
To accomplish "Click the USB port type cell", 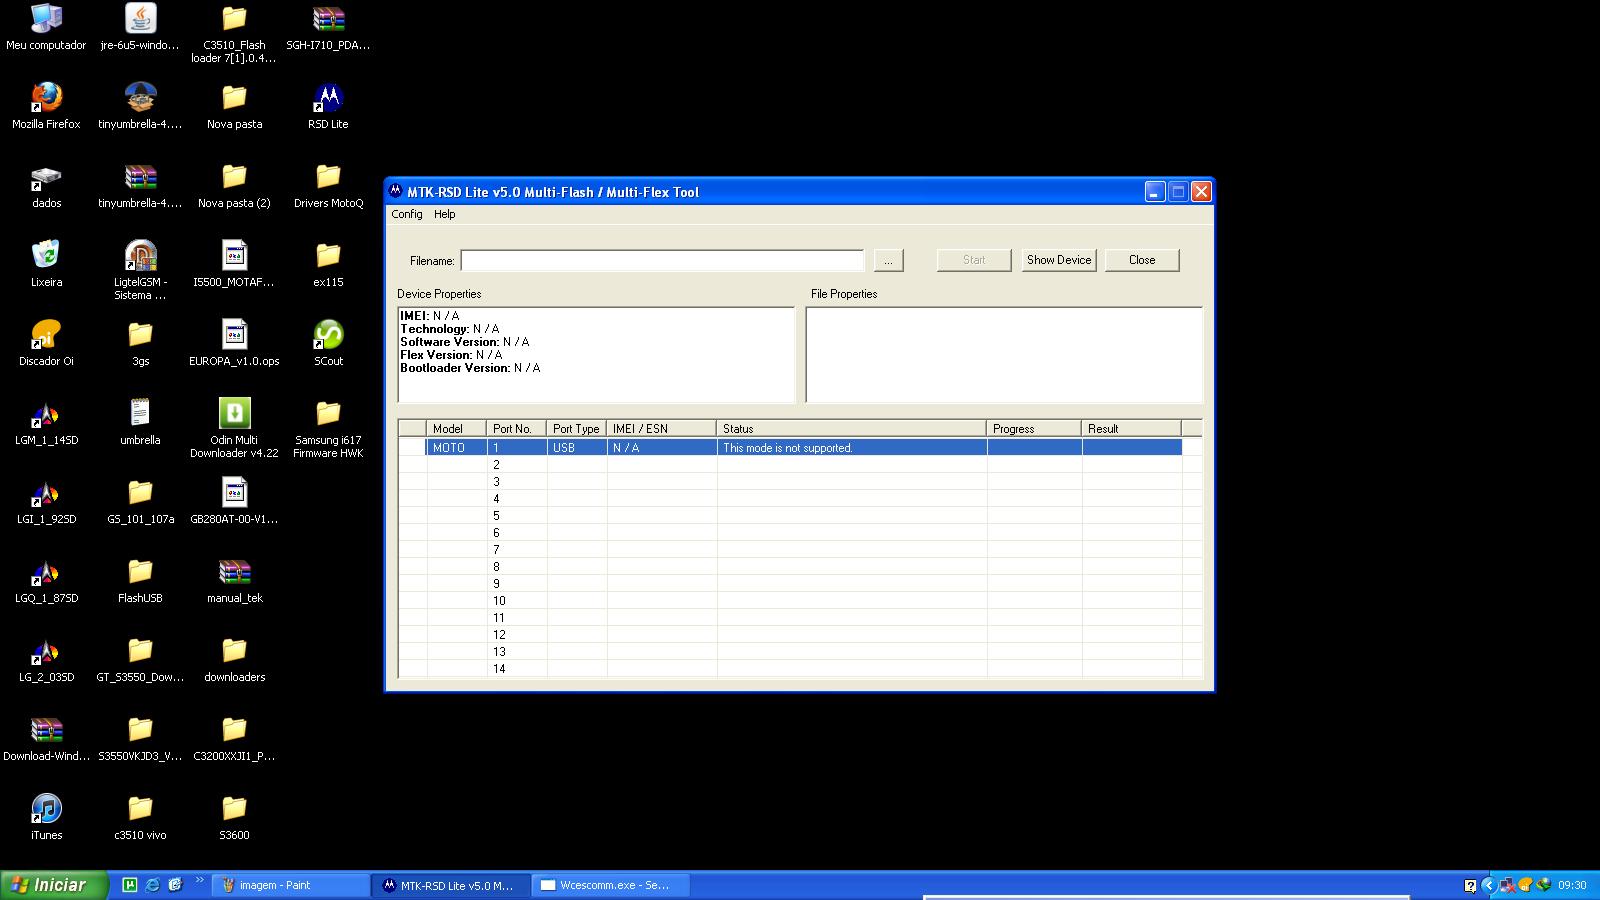I will click(577, 448).
